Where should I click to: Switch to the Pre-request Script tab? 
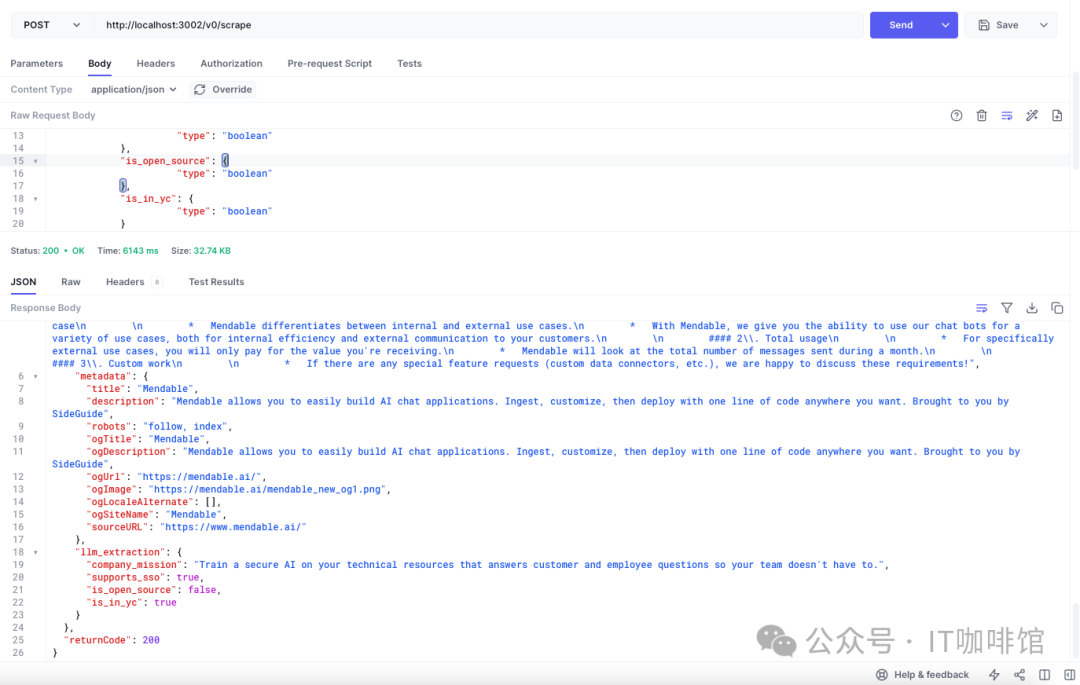(x=329, y=64)
